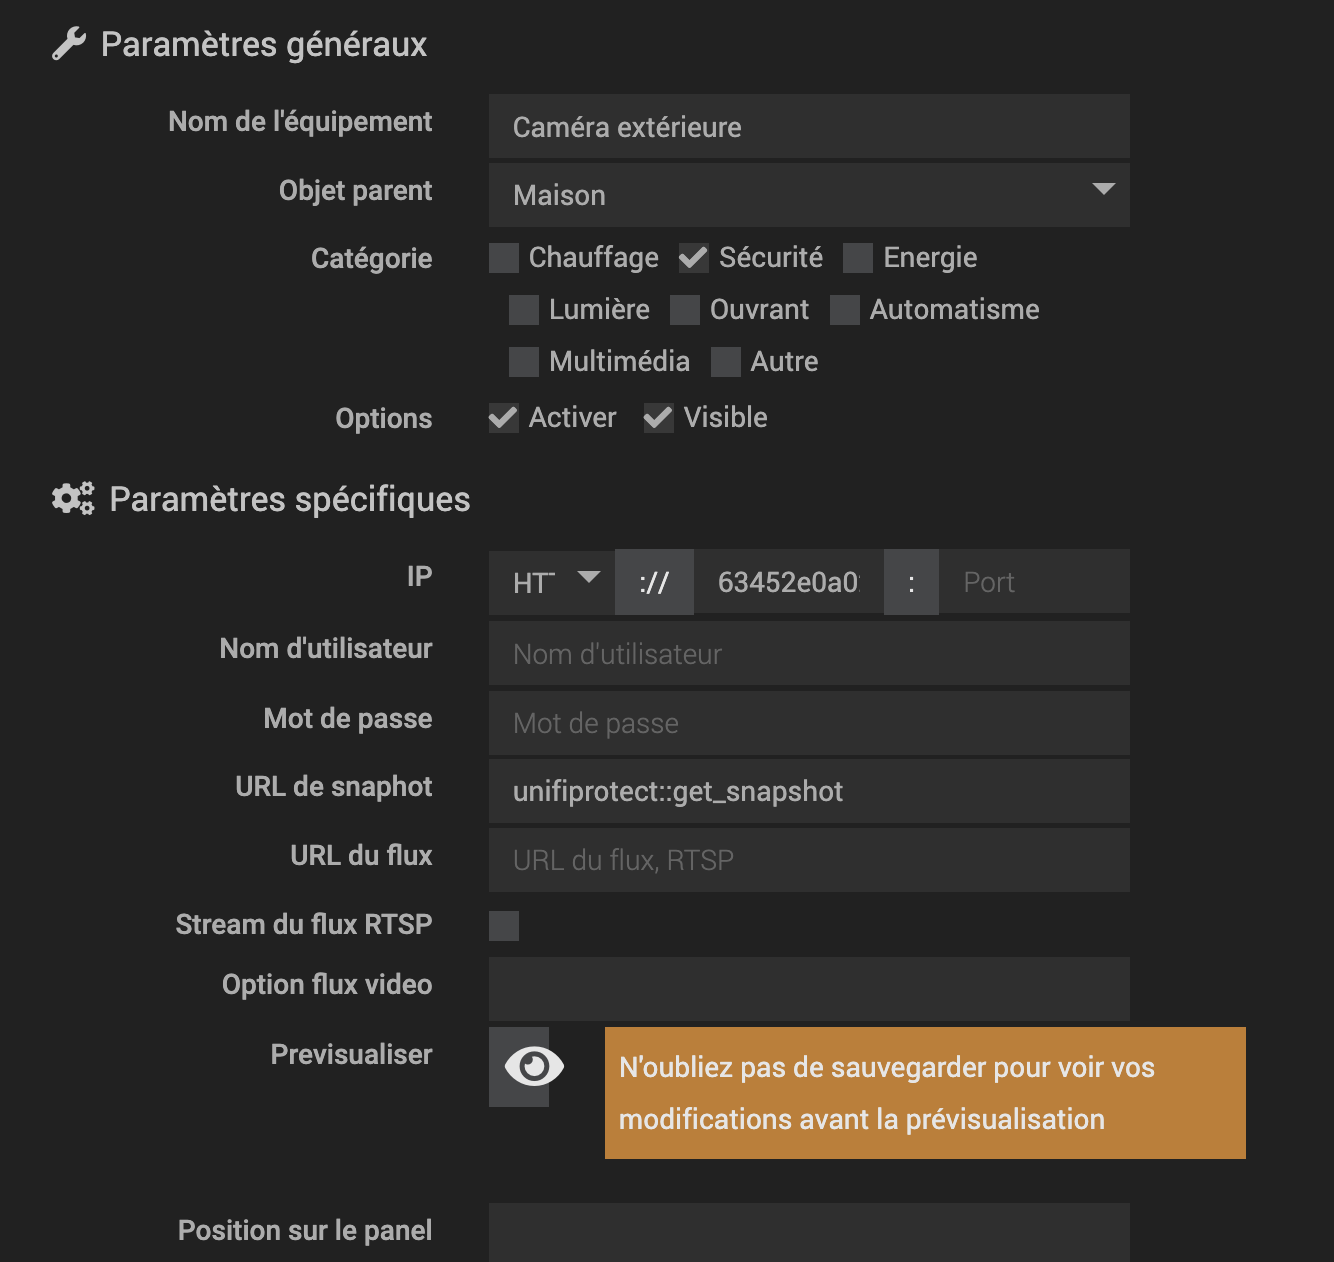This screenshot has width=1334, height=1262.
Task: Click the Mot de passe field
Action: coord(808,723)
